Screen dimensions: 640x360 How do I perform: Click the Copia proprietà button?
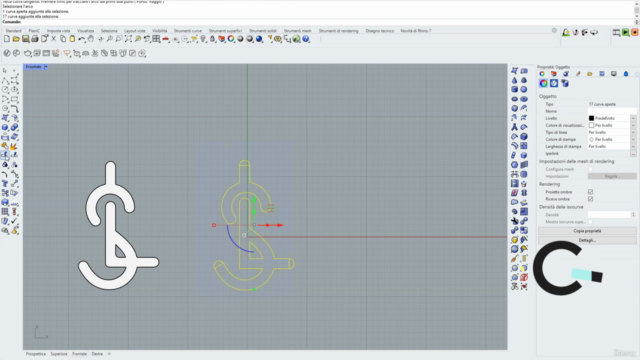click(587, 231)
